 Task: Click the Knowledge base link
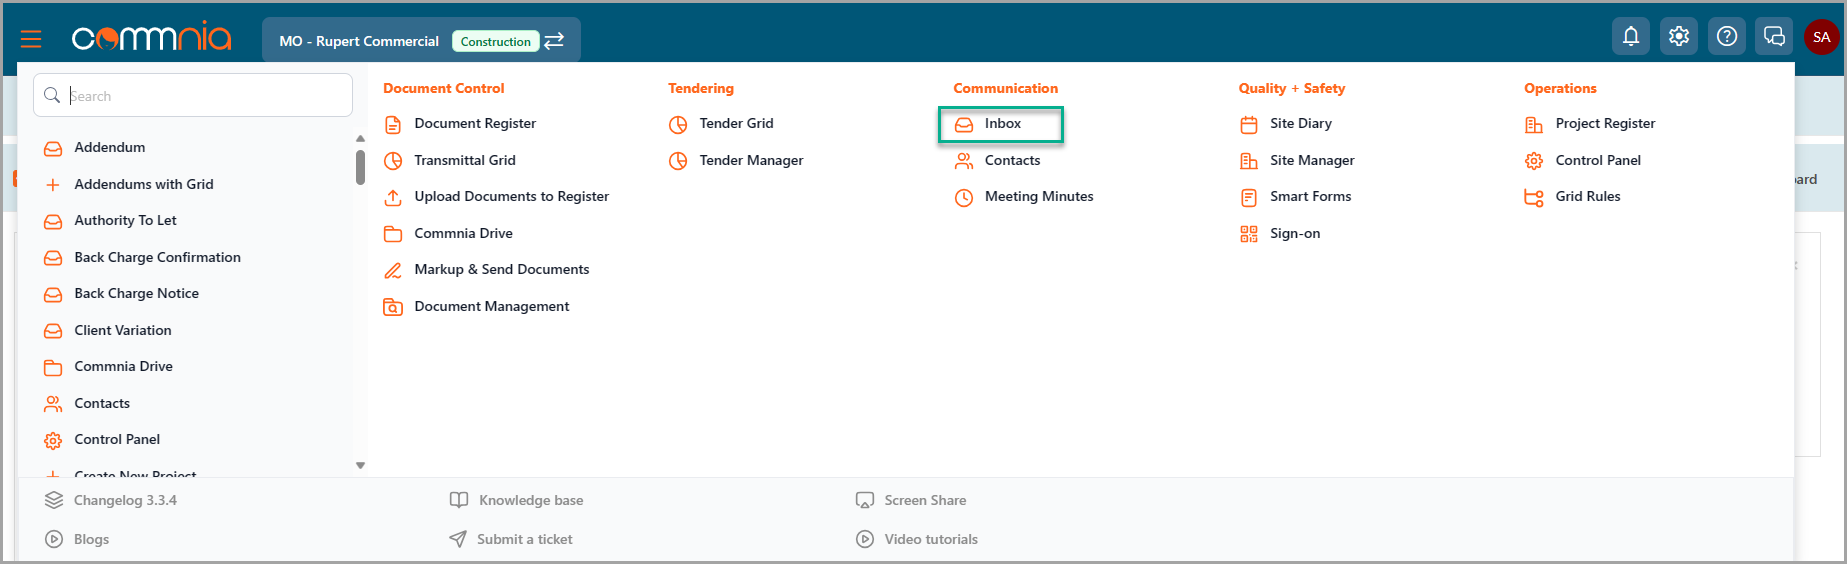coord(530,500)
